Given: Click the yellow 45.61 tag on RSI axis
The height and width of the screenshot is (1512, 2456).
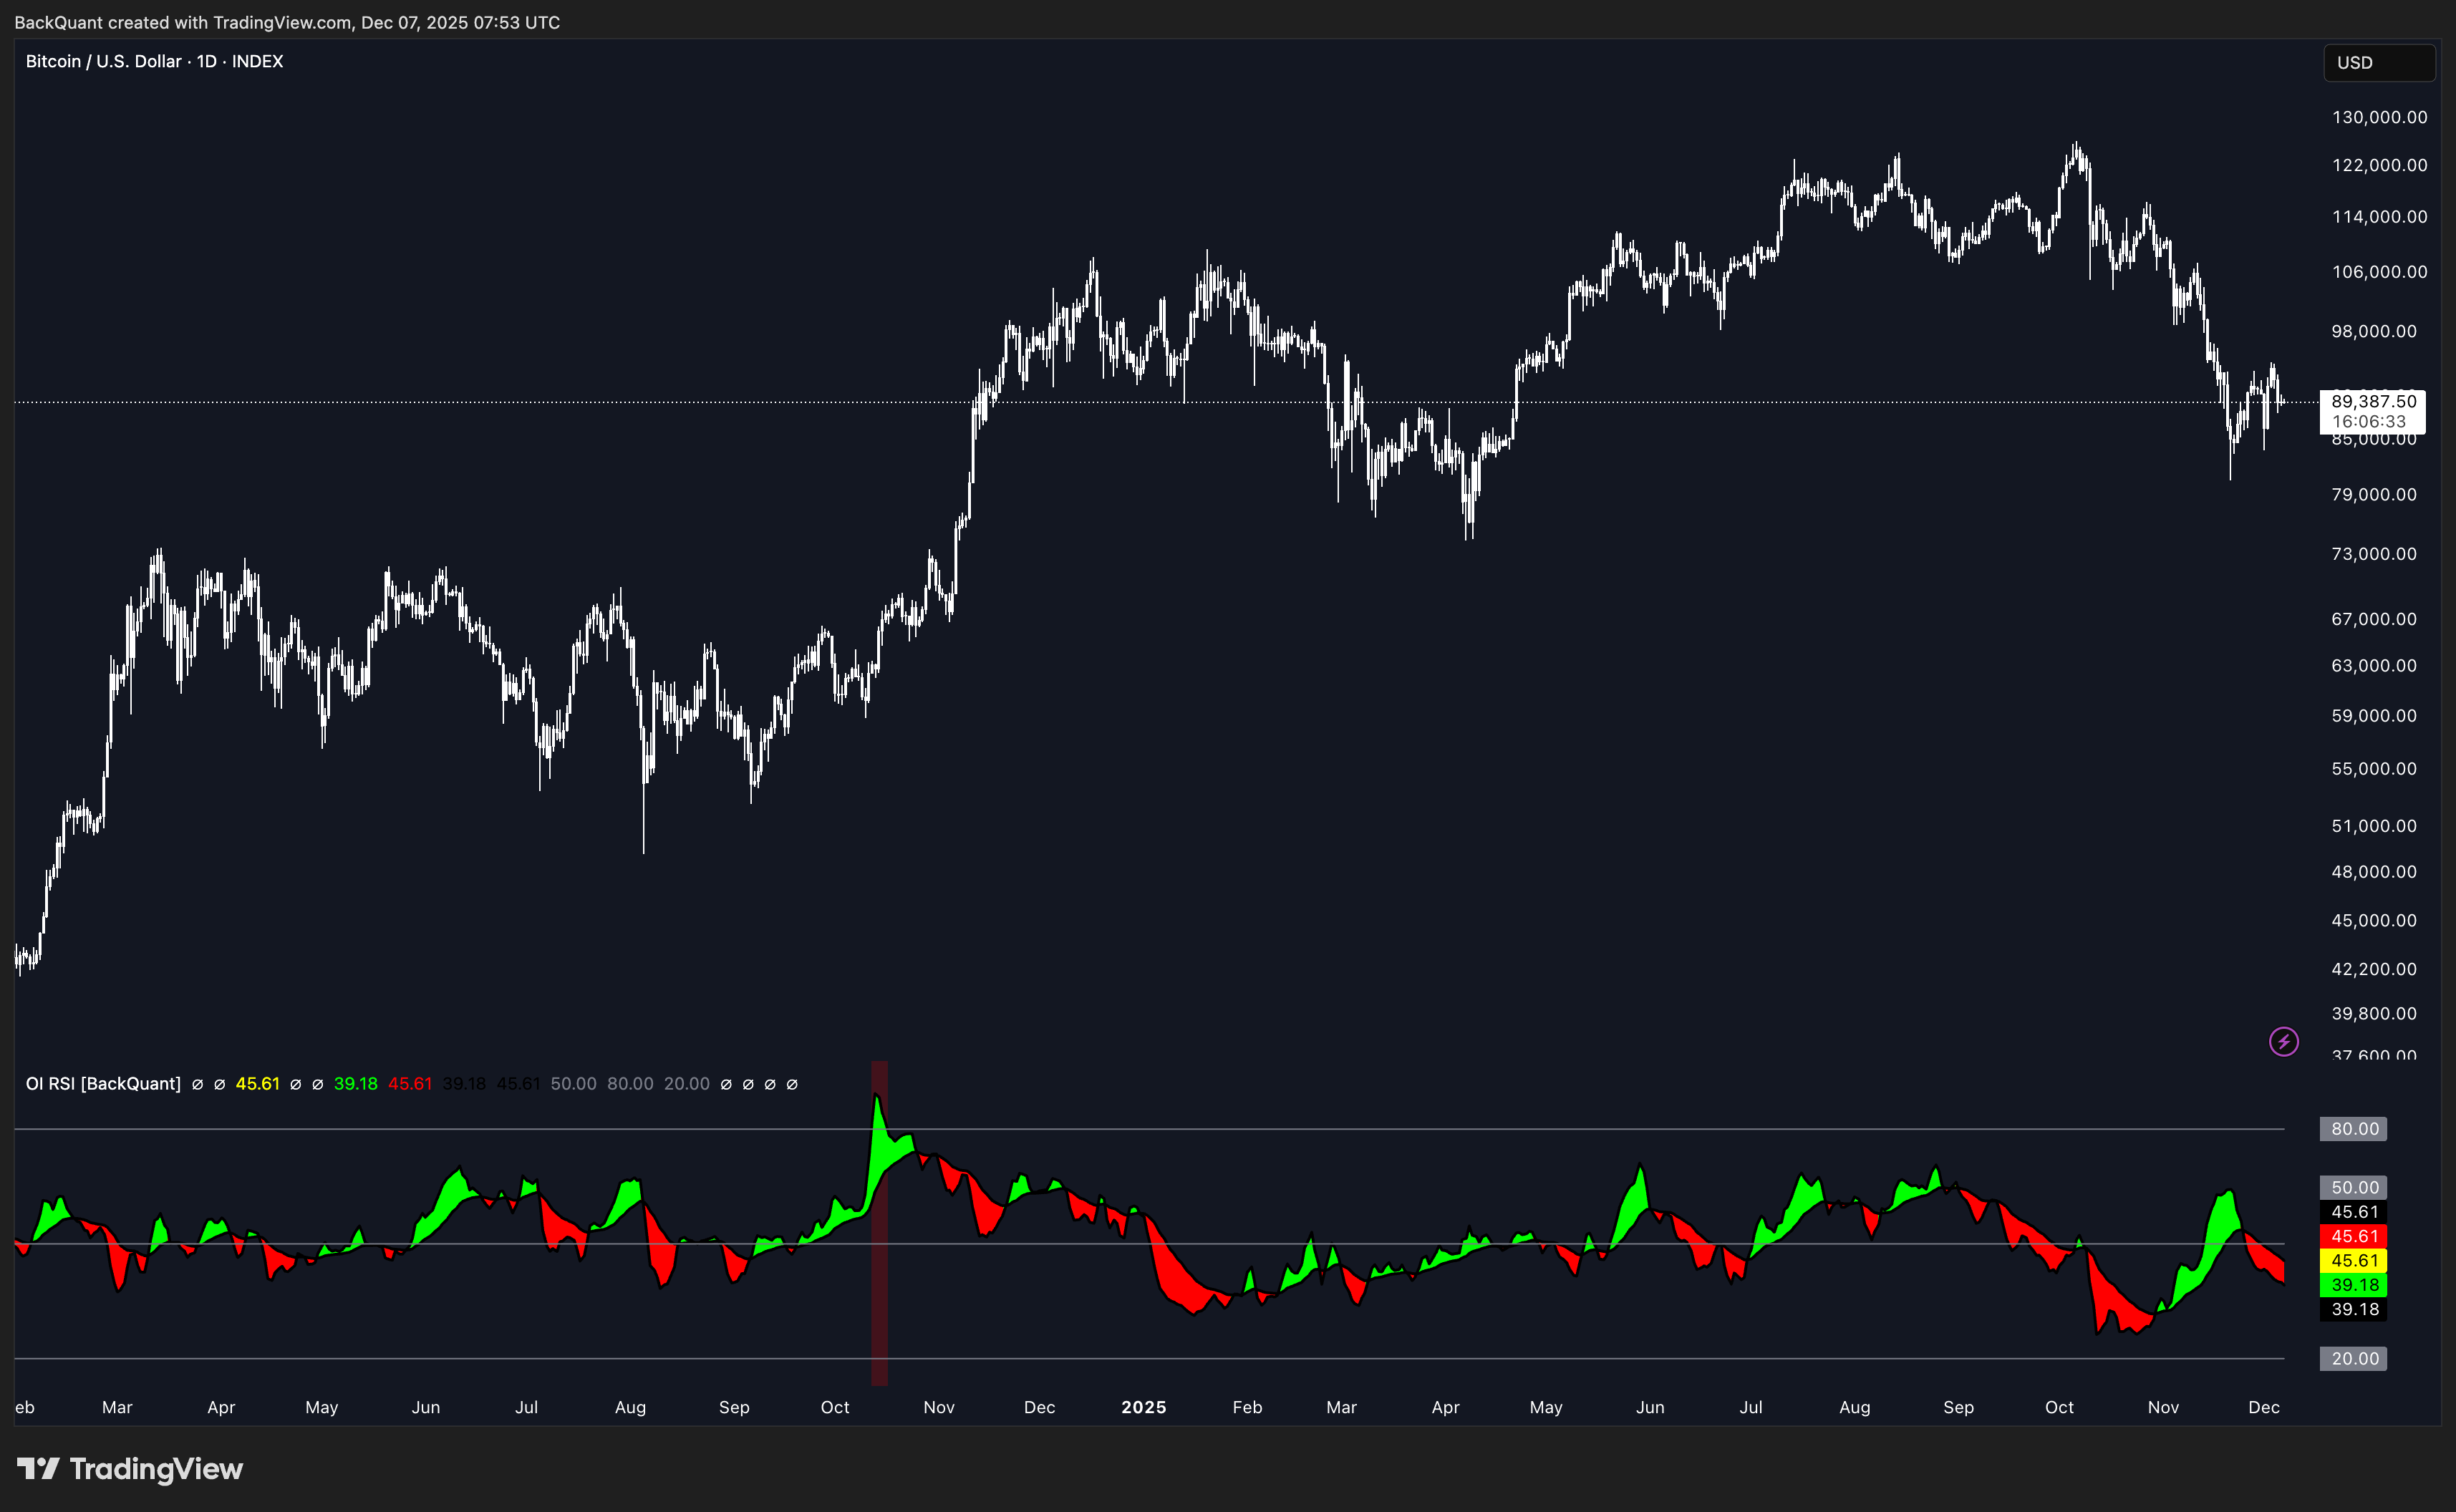Looking at the screenshot, I should pos(2354,1261).
